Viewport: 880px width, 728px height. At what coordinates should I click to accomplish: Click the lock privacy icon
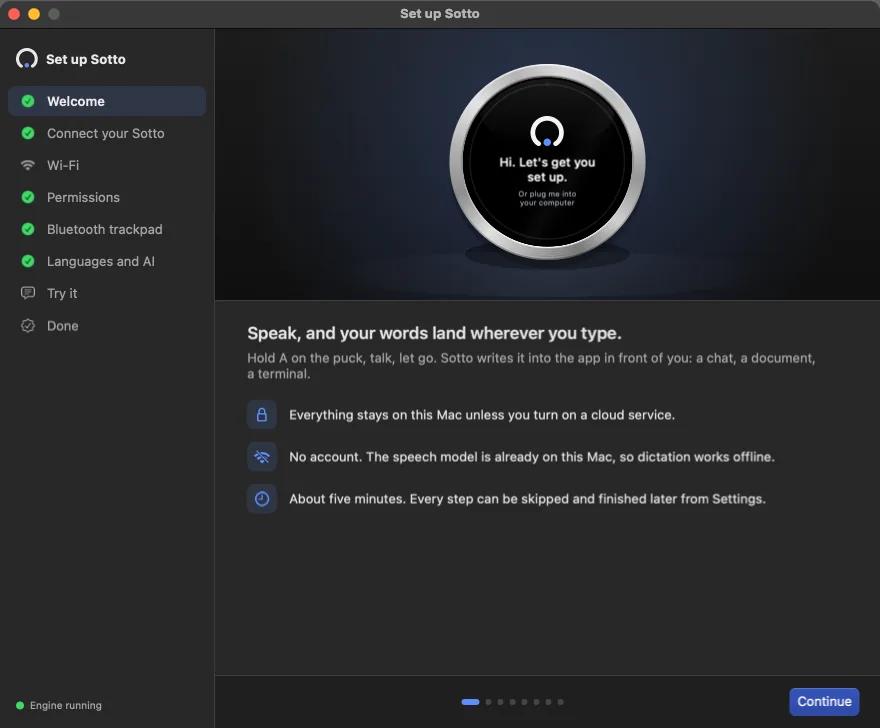click(x=262, y=415)
